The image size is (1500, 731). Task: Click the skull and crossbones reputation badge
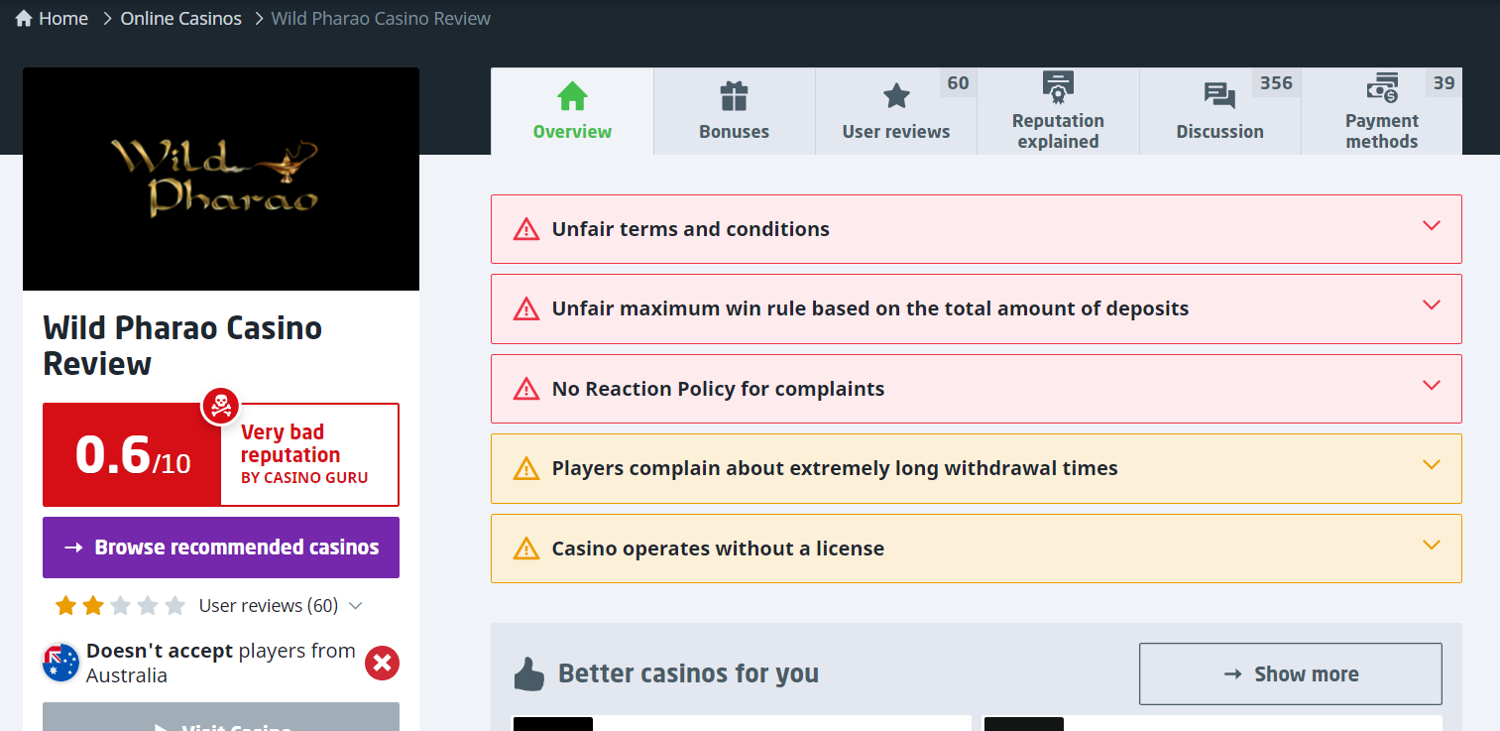click(x=220, y=406)
